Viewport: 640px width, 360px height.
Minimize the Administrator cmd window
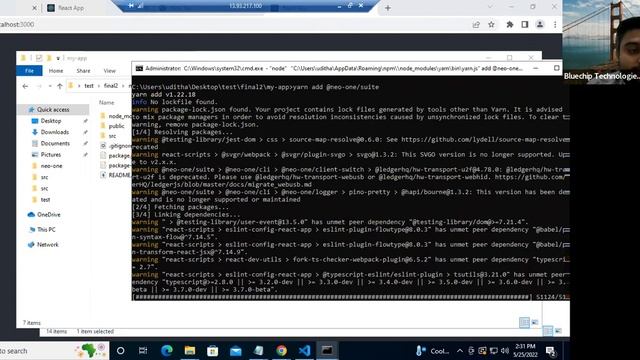pos(536,68)
